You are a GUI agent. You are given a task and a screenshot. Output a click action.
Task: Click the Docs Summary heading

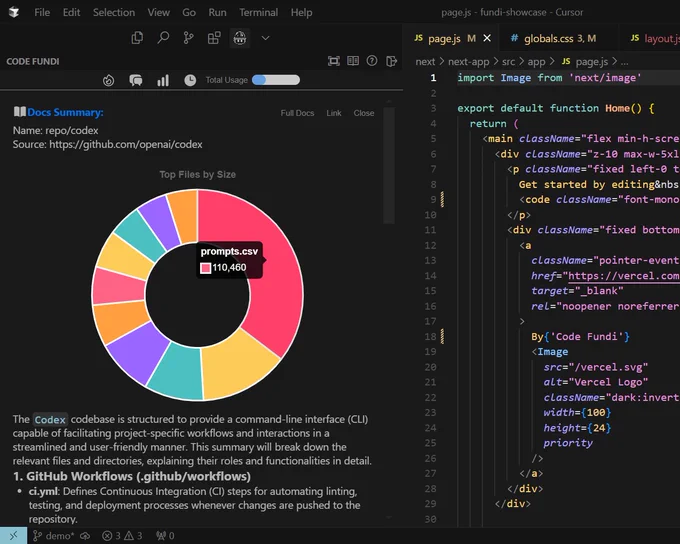point(65,112)
